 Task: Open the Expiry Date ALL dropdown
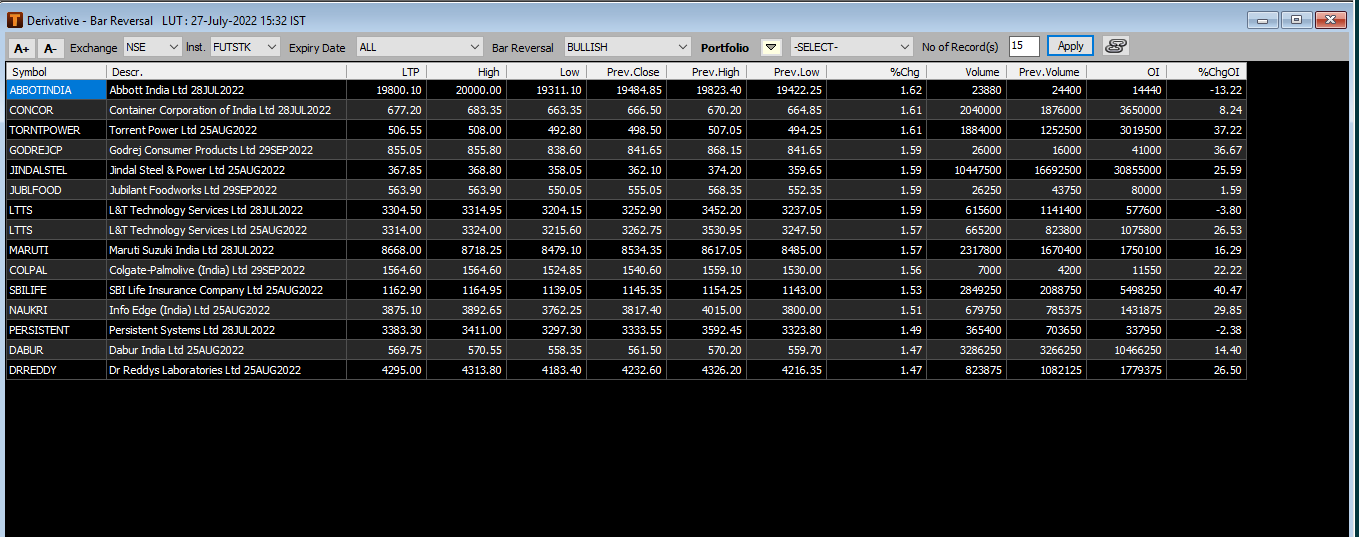[420, 47]
